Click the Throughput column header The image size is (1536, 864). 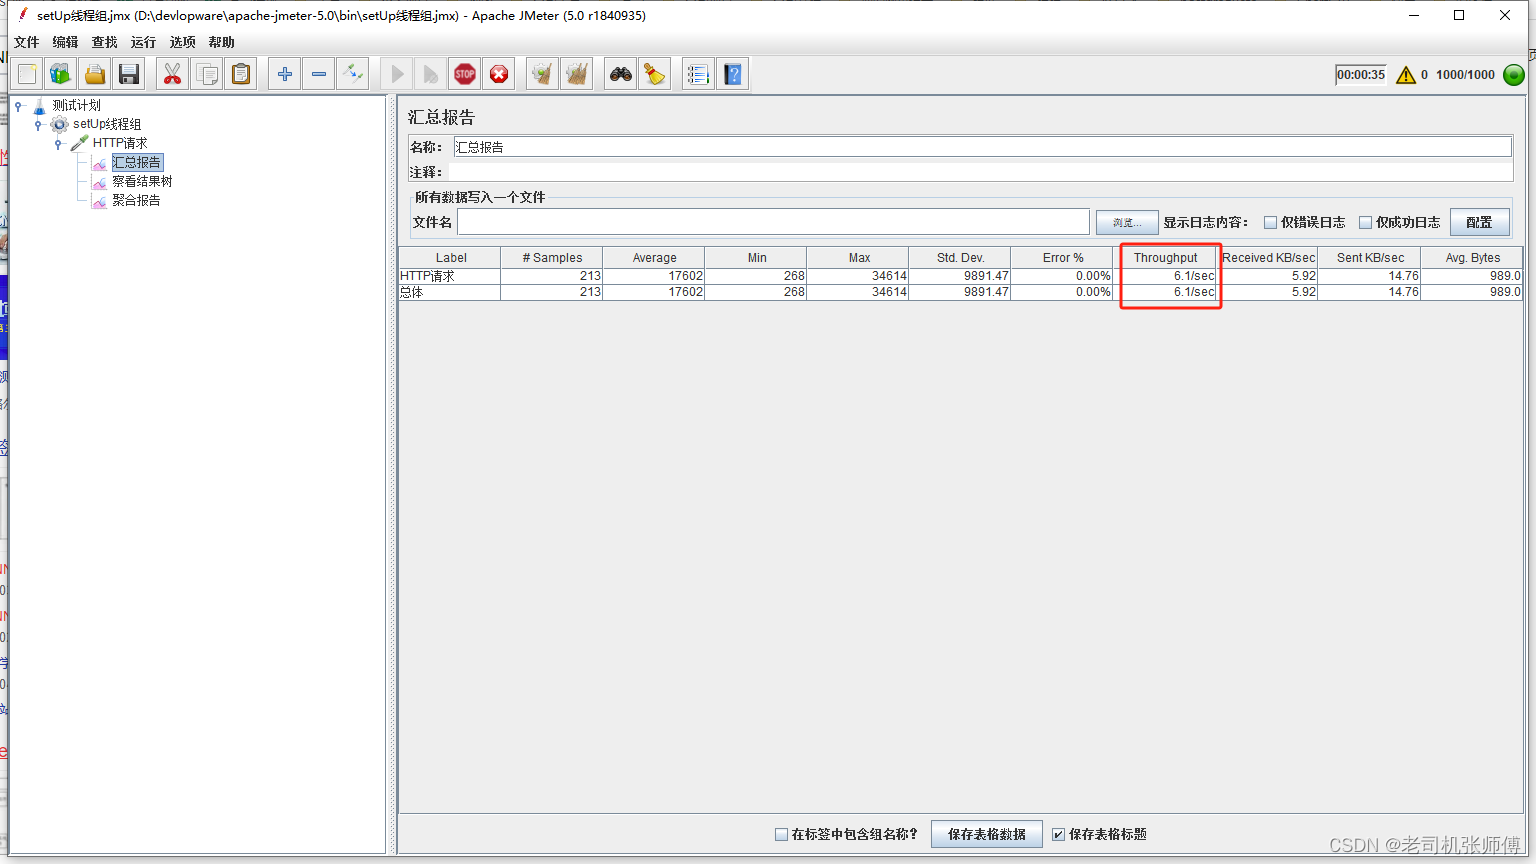point(1165,258)
